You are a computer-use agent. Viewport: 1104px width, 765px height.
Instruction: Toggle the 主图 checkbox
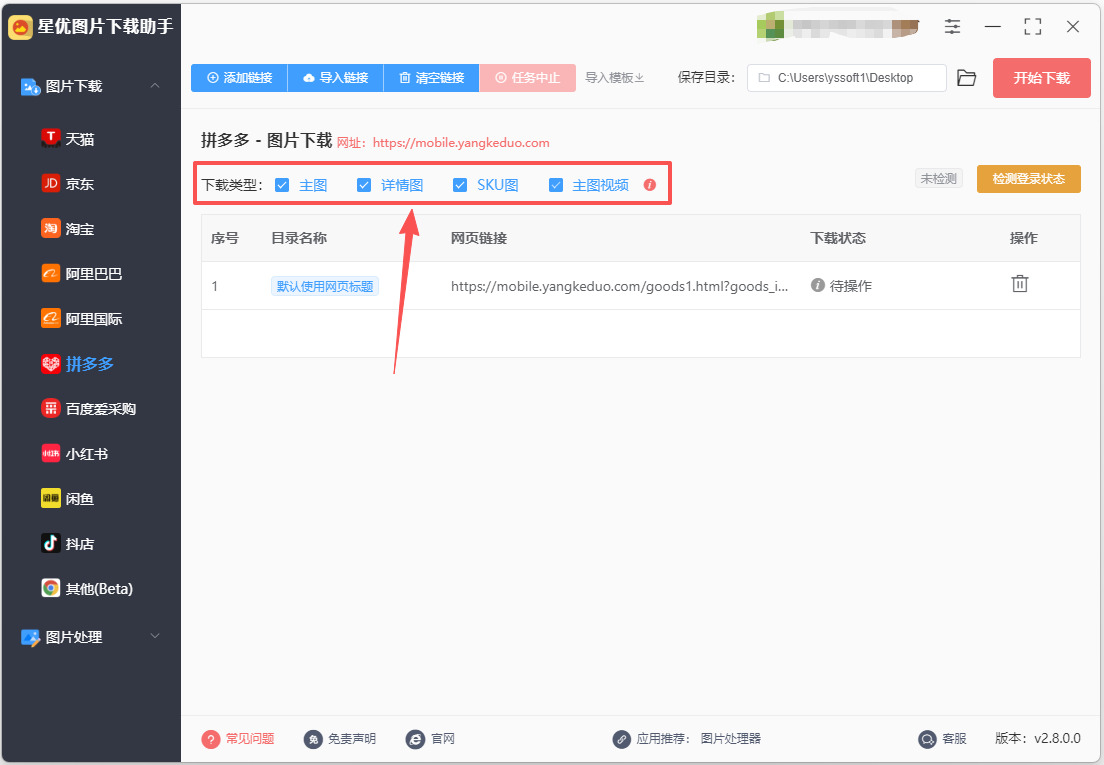[x=282, y=185]
